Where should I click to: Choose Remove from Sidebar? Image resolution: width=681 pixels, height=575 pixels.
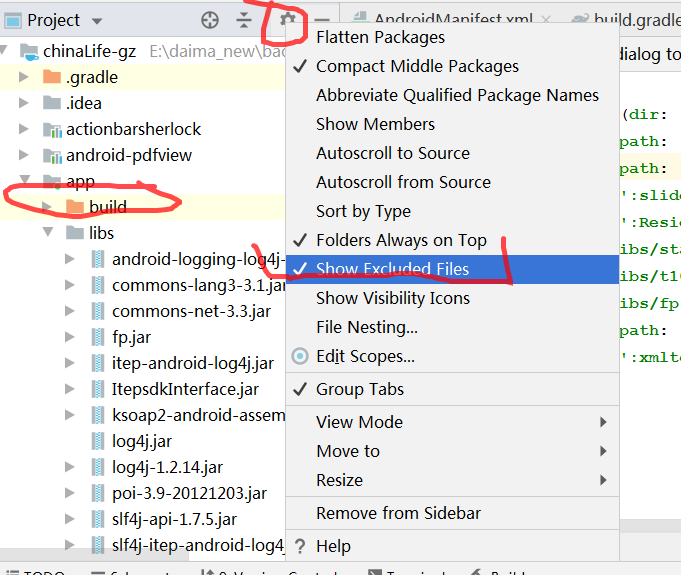[x=452, y=513]
